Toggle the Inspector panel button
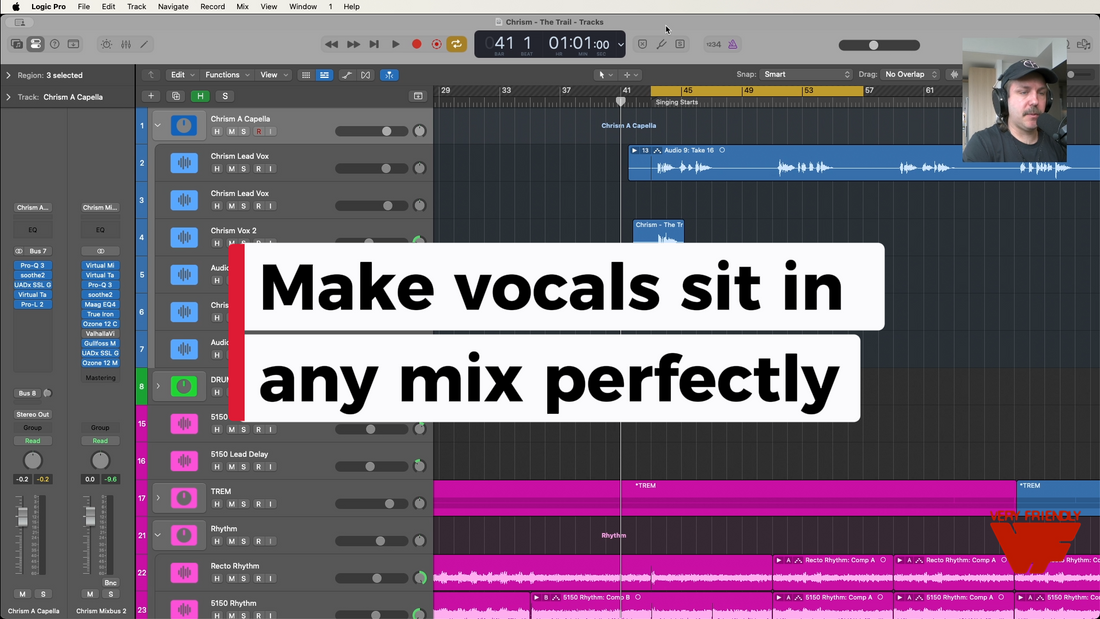The width and height of the screenshot is (1100, 619). 35,44
